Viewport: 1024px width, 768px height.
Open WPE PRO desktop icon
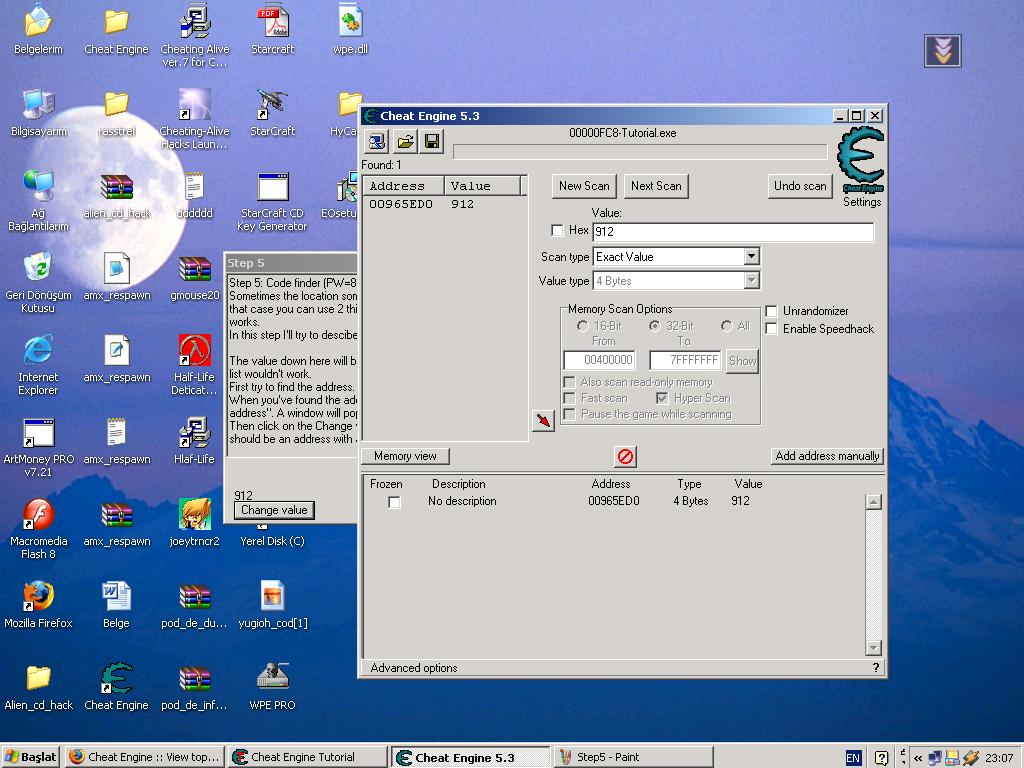pyautogui.click(x=272, y=677)
